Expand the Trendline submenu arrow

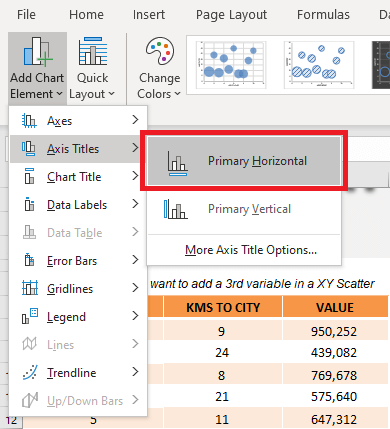click(135, 372)
